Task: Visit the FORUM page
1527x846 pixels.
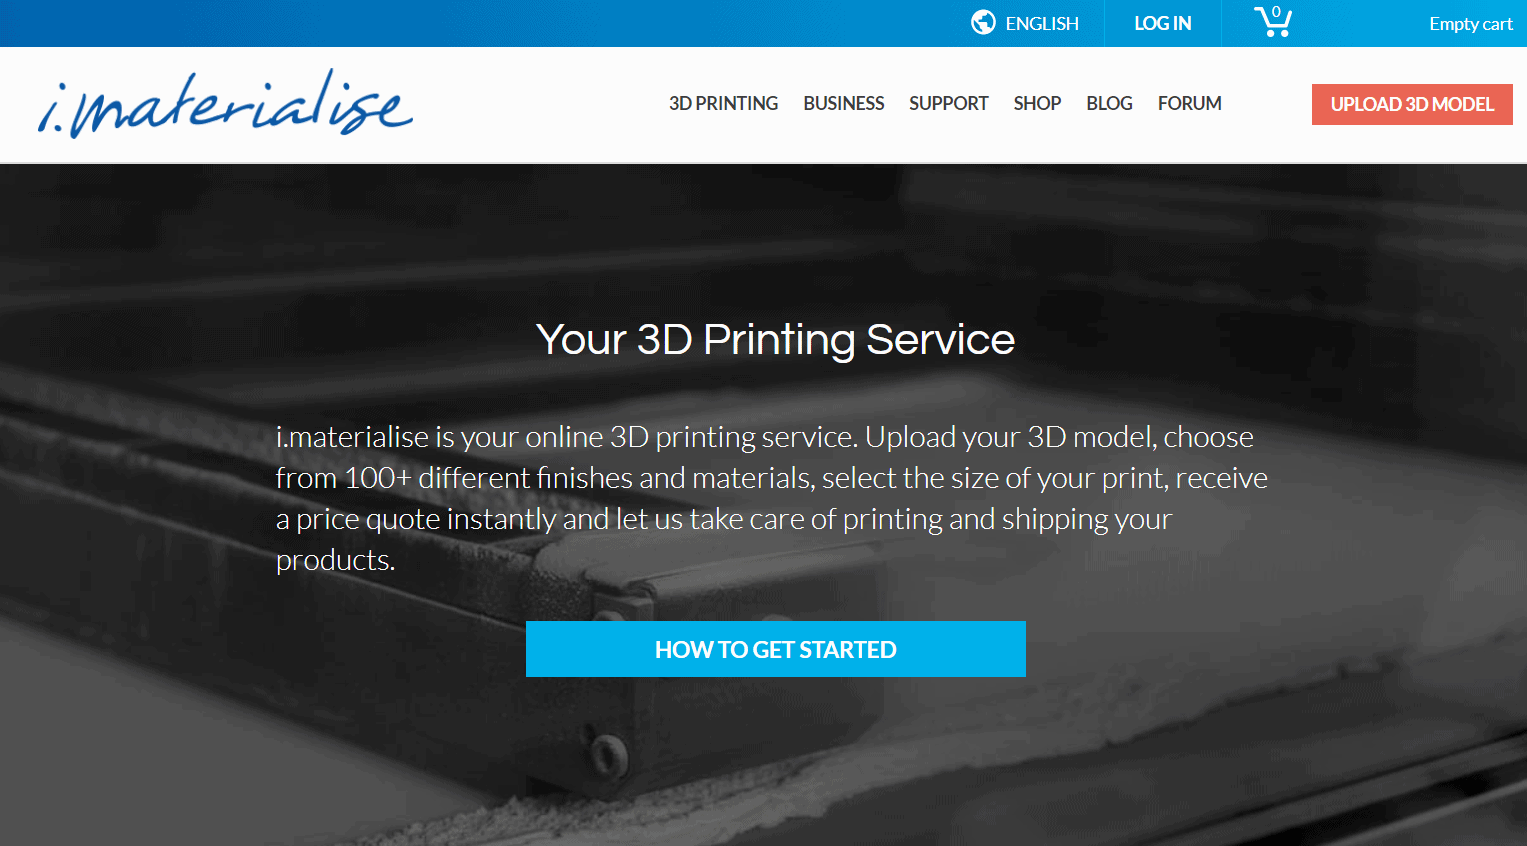Action: coord(1189,103)
